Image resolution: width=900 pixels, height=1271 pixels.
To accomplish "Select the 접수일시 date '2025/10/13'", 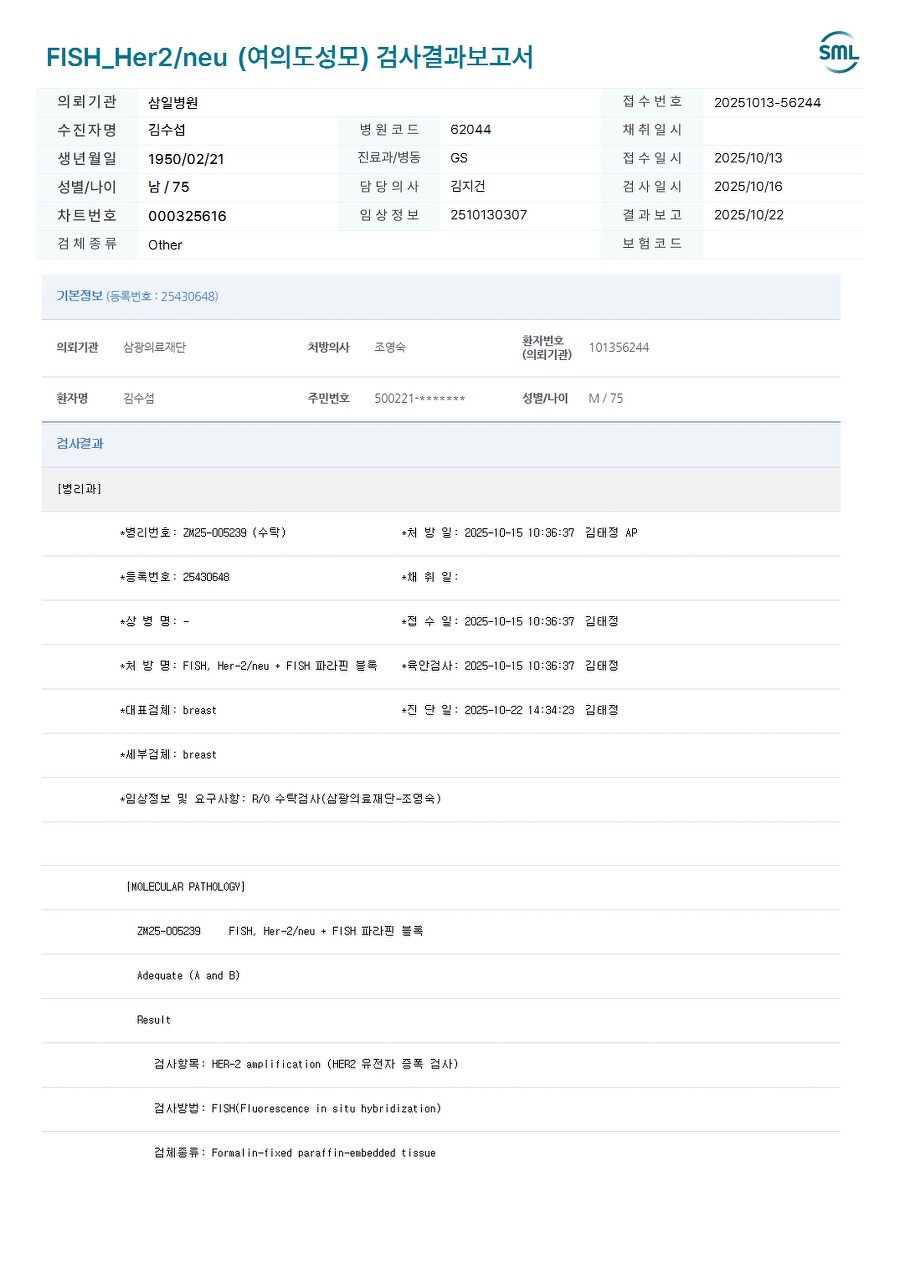I will click(748, 158).
